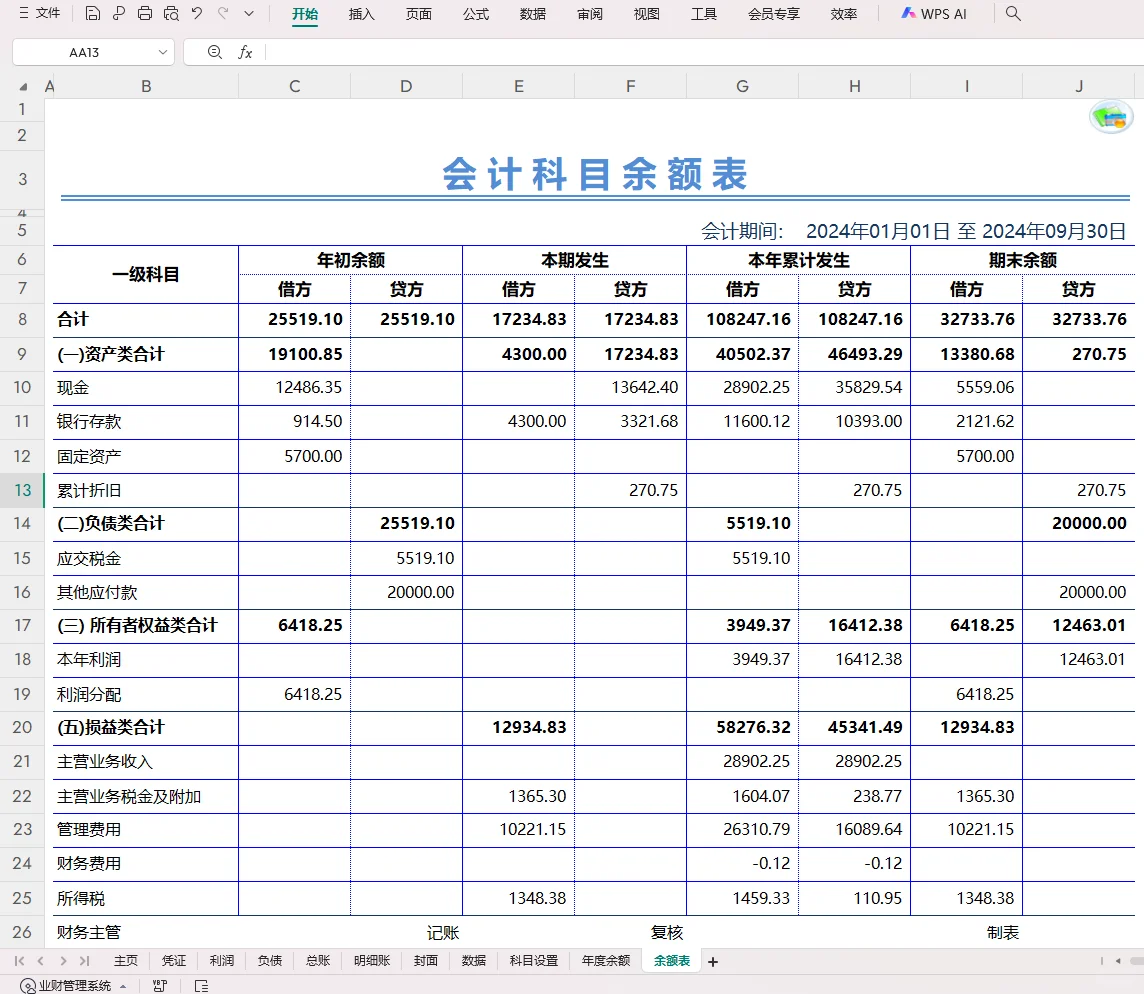Viewport: 1144px width, 994px height.
Task: Click the Name Box showing AA13
Action: pos(84,53)
